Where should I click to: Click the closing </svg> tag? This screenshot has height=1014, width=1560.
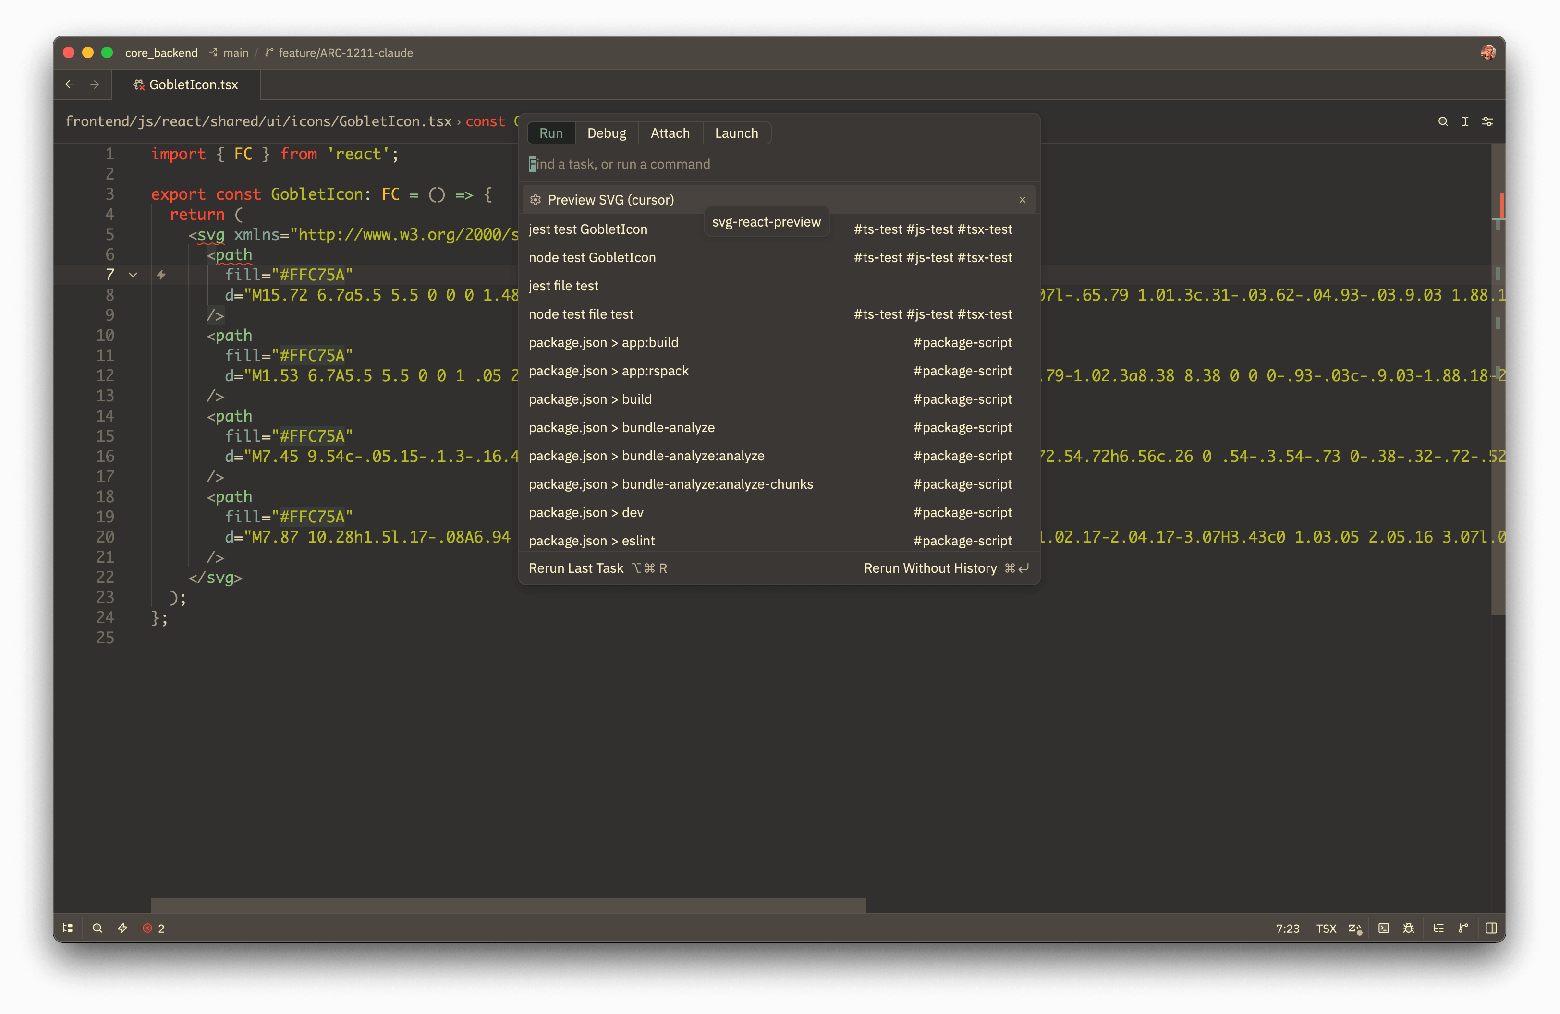point(215,578)
